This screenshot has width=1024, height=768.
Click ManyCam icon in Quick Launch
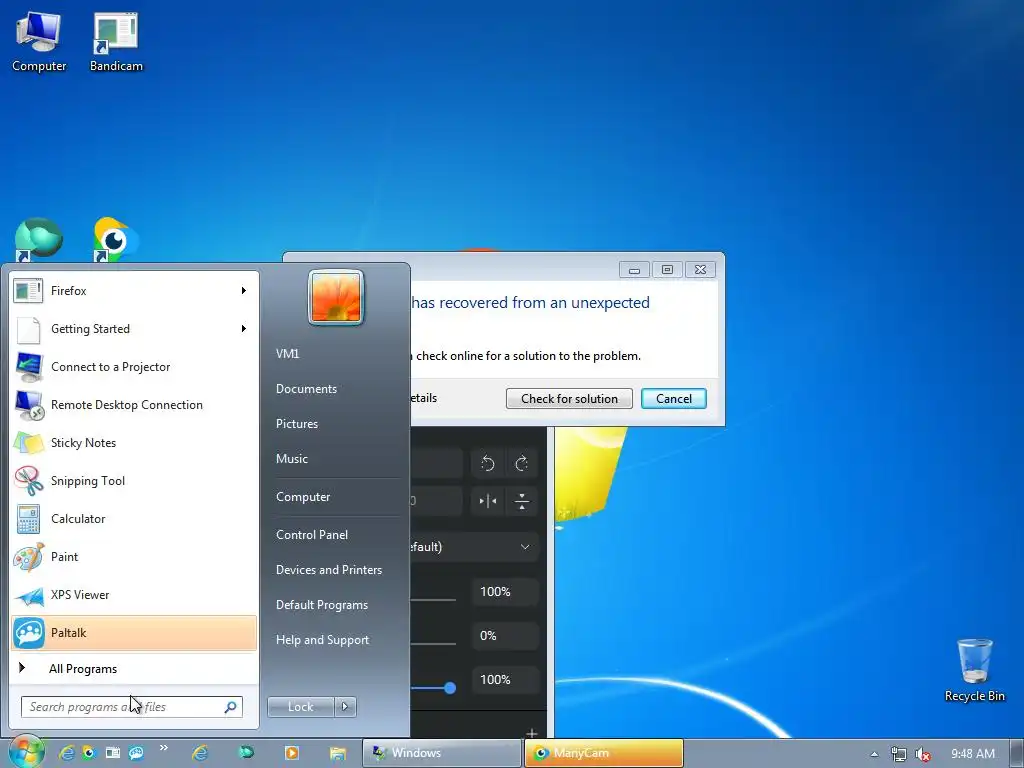point(89,753)
